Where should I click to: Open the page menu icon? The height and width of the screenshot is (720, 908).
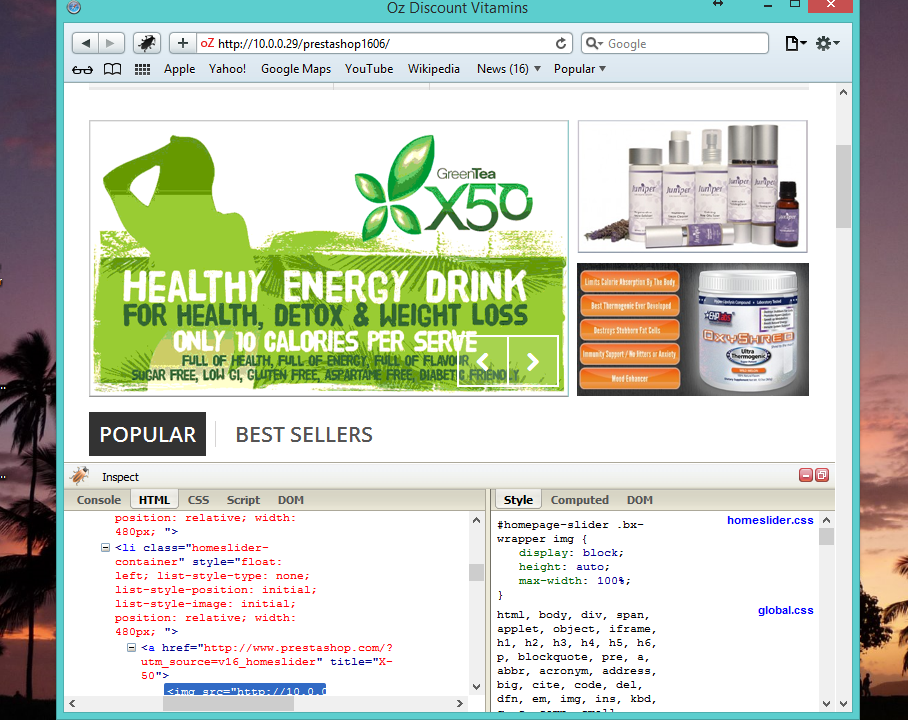coord(796,43)
